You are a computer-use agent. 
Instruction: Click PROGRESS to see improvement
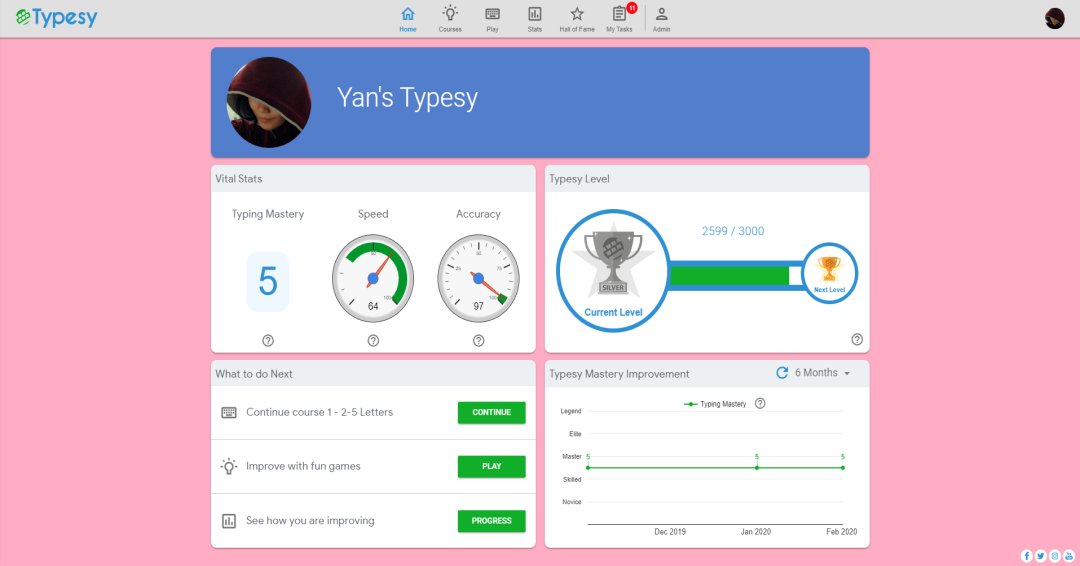click(x=492, y=521)
